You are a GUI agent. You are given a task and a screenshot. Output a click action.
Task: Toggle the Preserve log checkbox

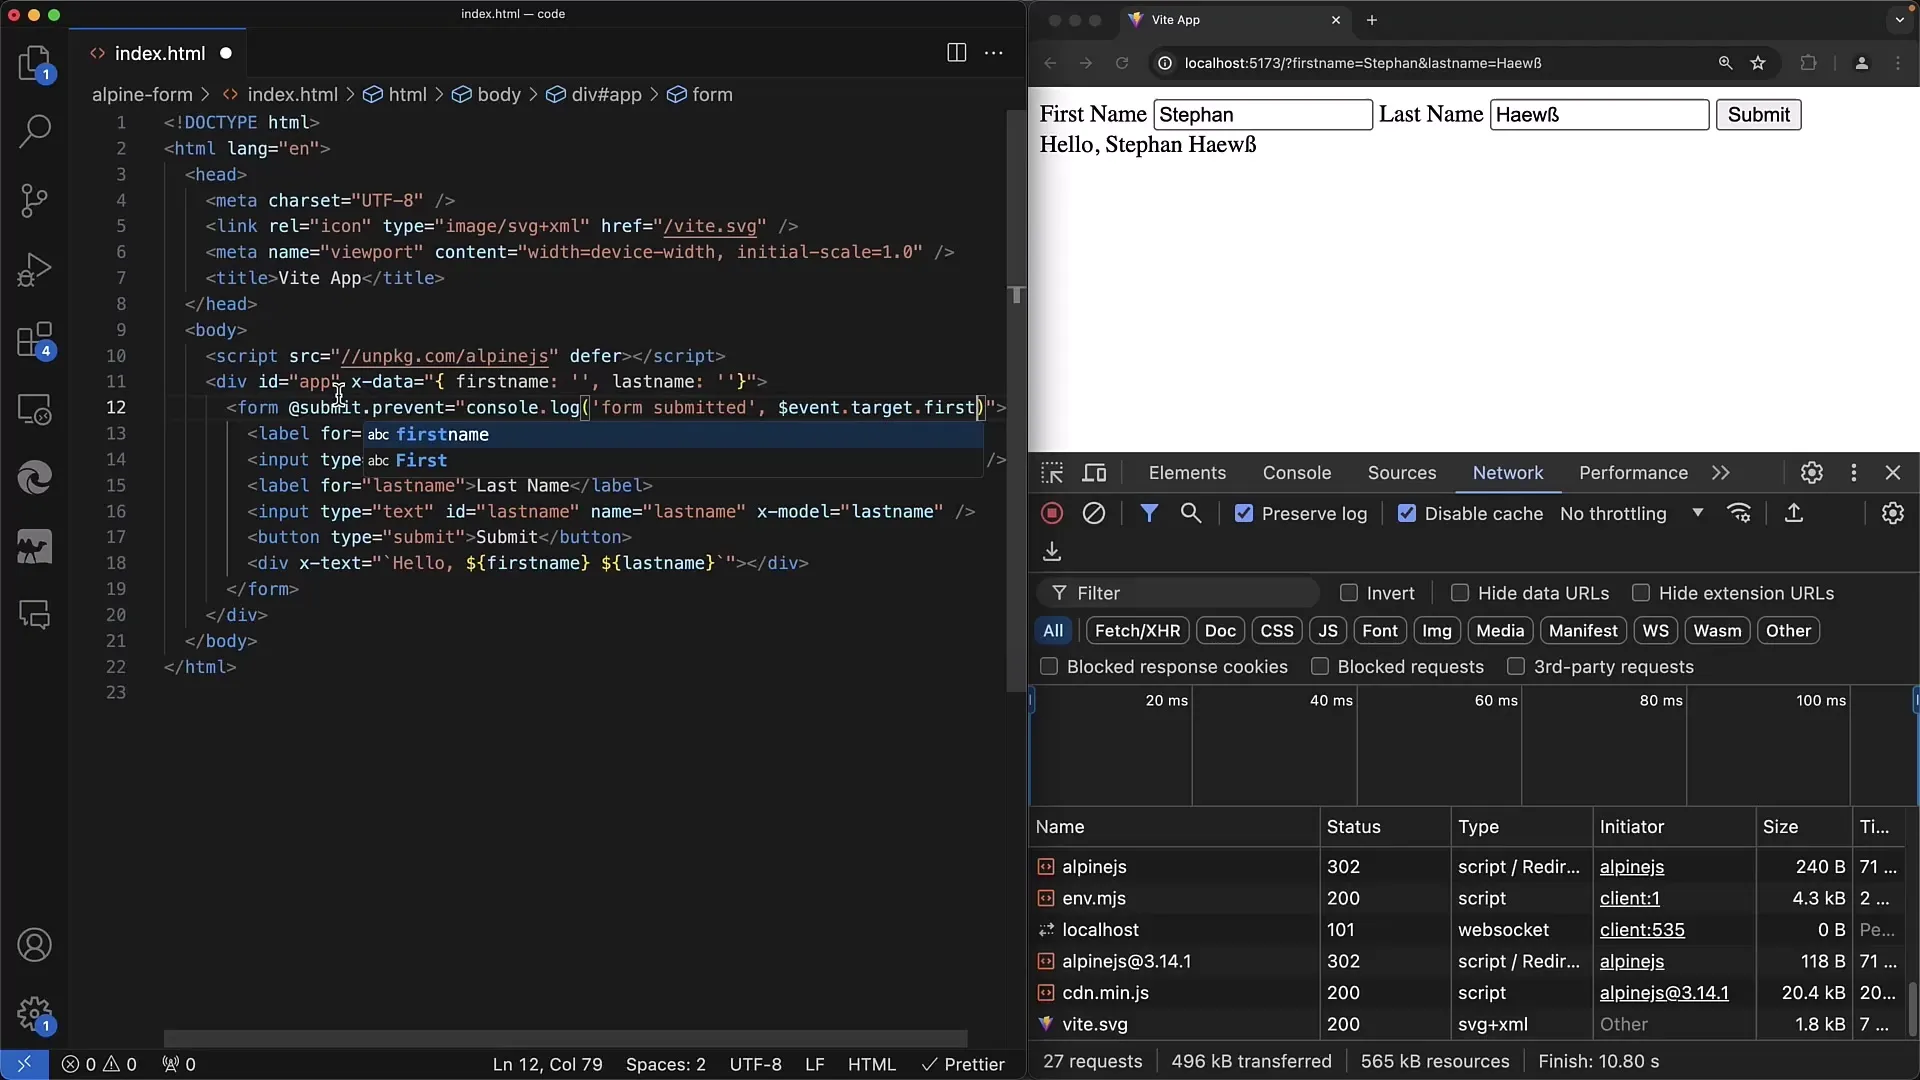(1244, 513)
